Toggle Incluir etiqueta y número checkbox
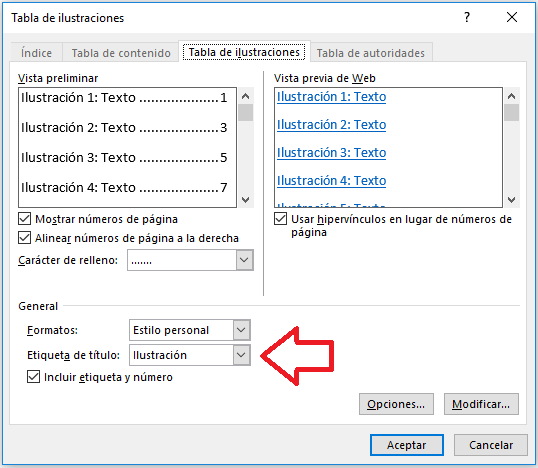This screenshot has width=538, height=468. [33, 377]
